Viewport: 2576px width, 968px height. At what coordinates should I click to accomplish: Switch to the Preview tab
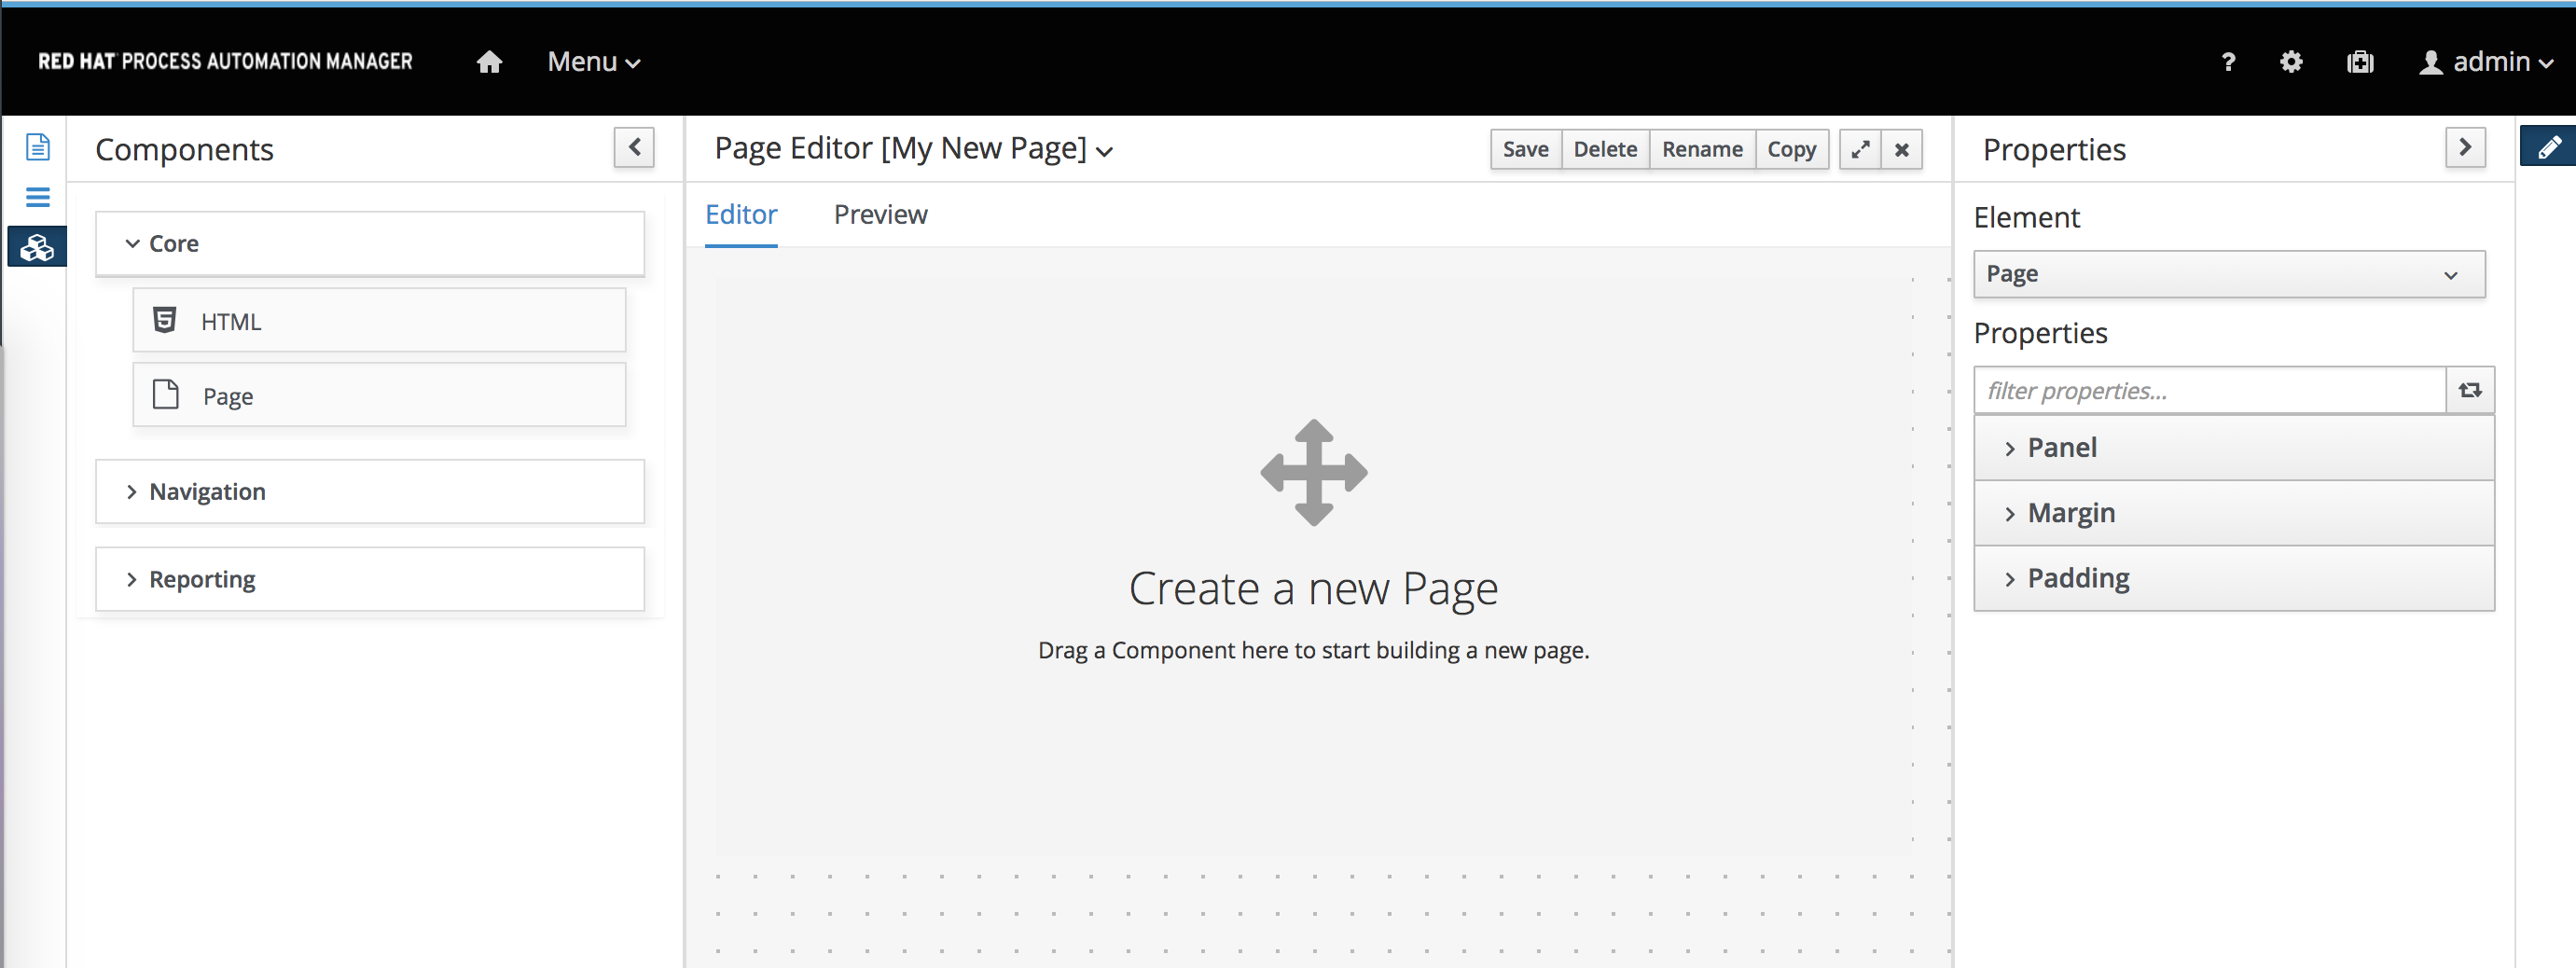click(880, 214)
